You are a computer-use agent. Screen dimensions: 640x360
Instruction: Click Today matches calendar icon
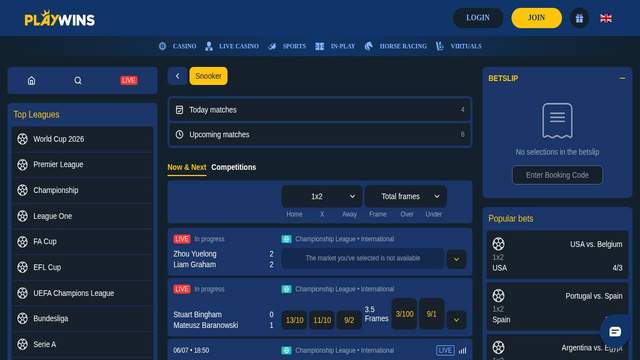tap(179, 110)
